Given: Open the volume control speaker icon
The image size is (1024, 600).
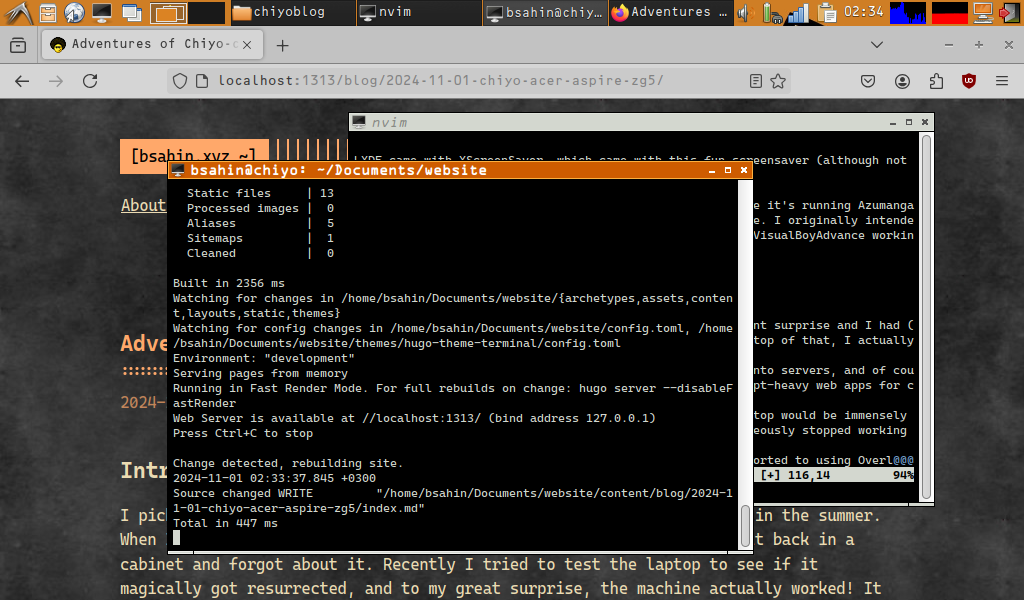Looking at the screenshot, I should (x=744, y=12).
